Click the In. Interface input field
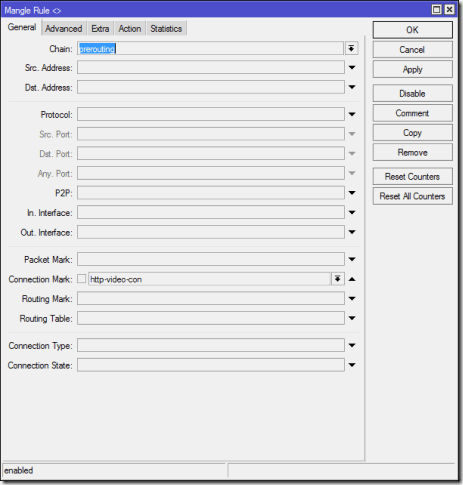 [x=211, y=213]
